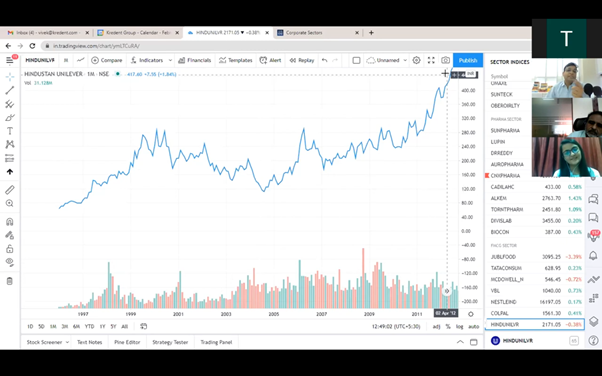This screenshot has width=602, height=376.
Task: Select the YTD date range
Action: 89,326
